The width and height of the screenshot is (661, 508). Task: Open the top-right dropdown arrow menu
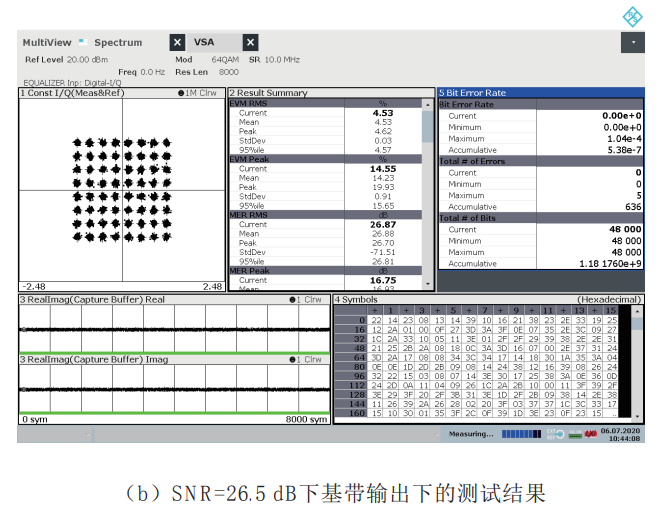[x=634, y=43]
